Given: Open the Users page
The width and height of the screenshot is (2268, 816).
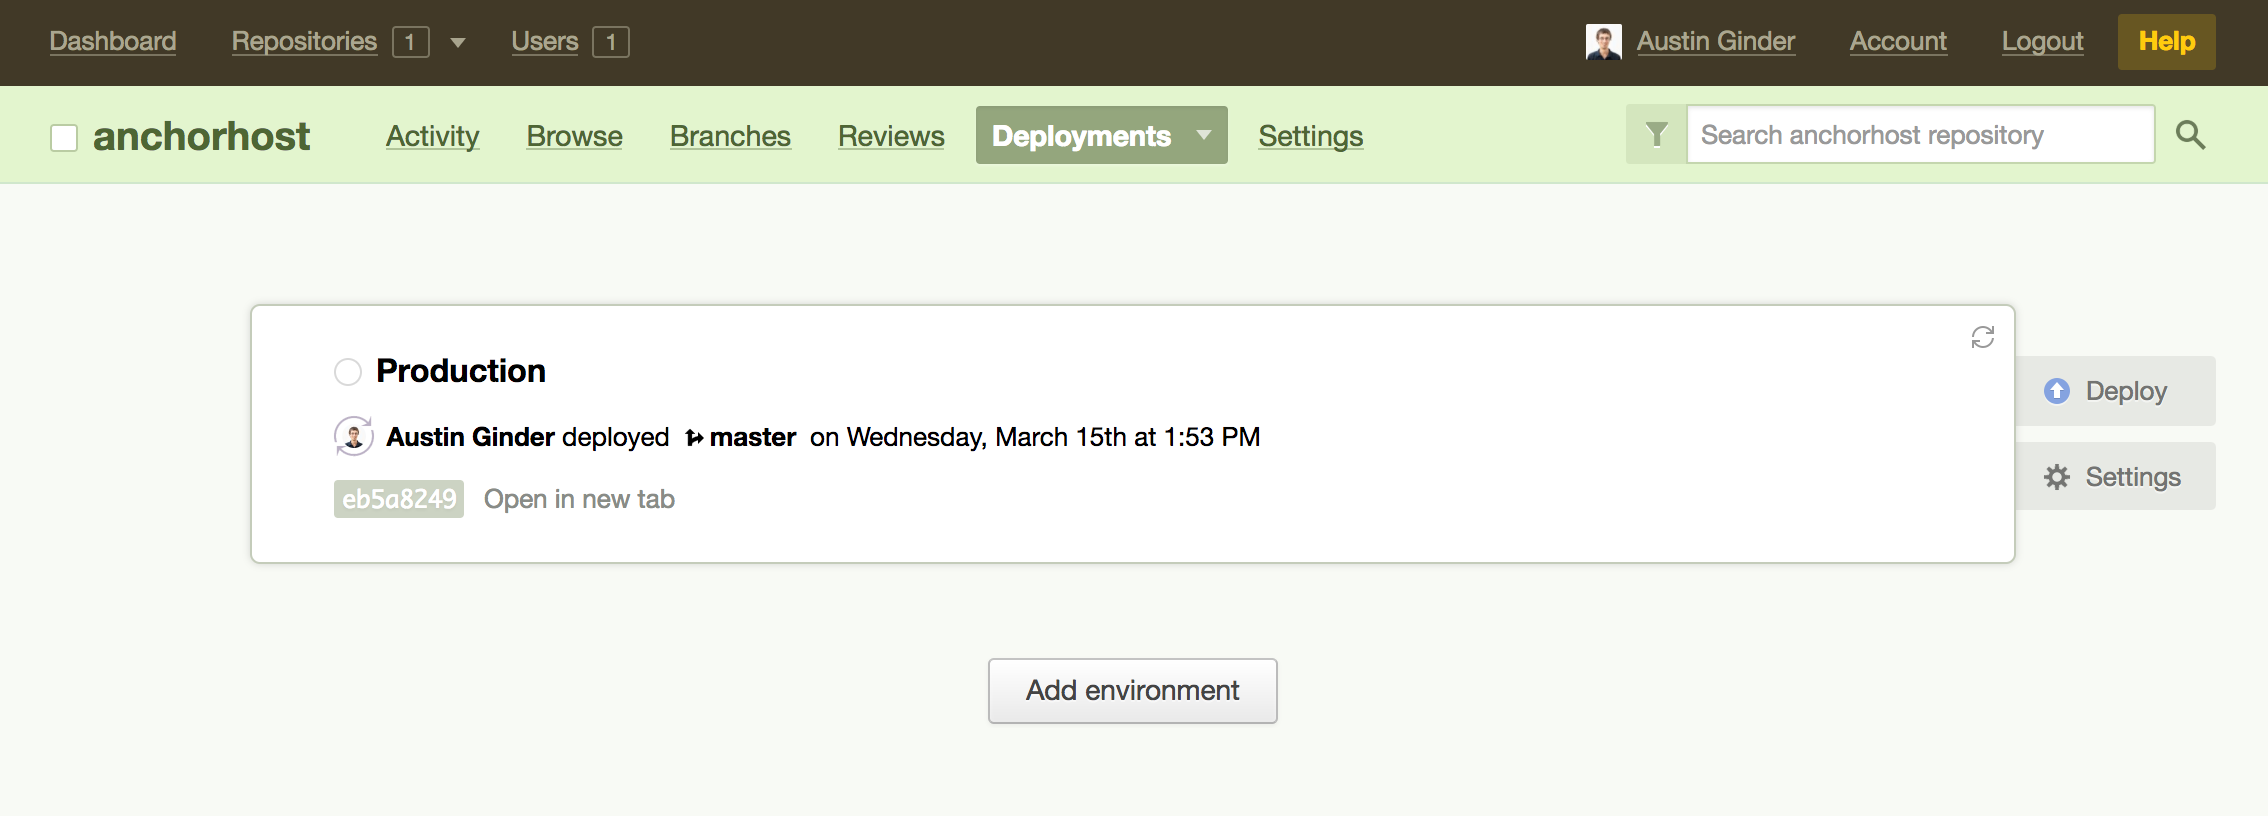Looking at the screenshot, I should 545,41.
